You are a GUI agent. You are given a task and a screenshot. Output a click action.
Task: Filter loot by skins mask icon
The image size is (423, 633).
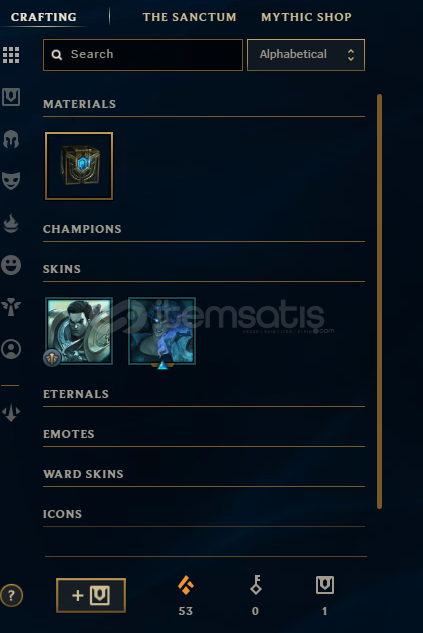click(11, 181)
